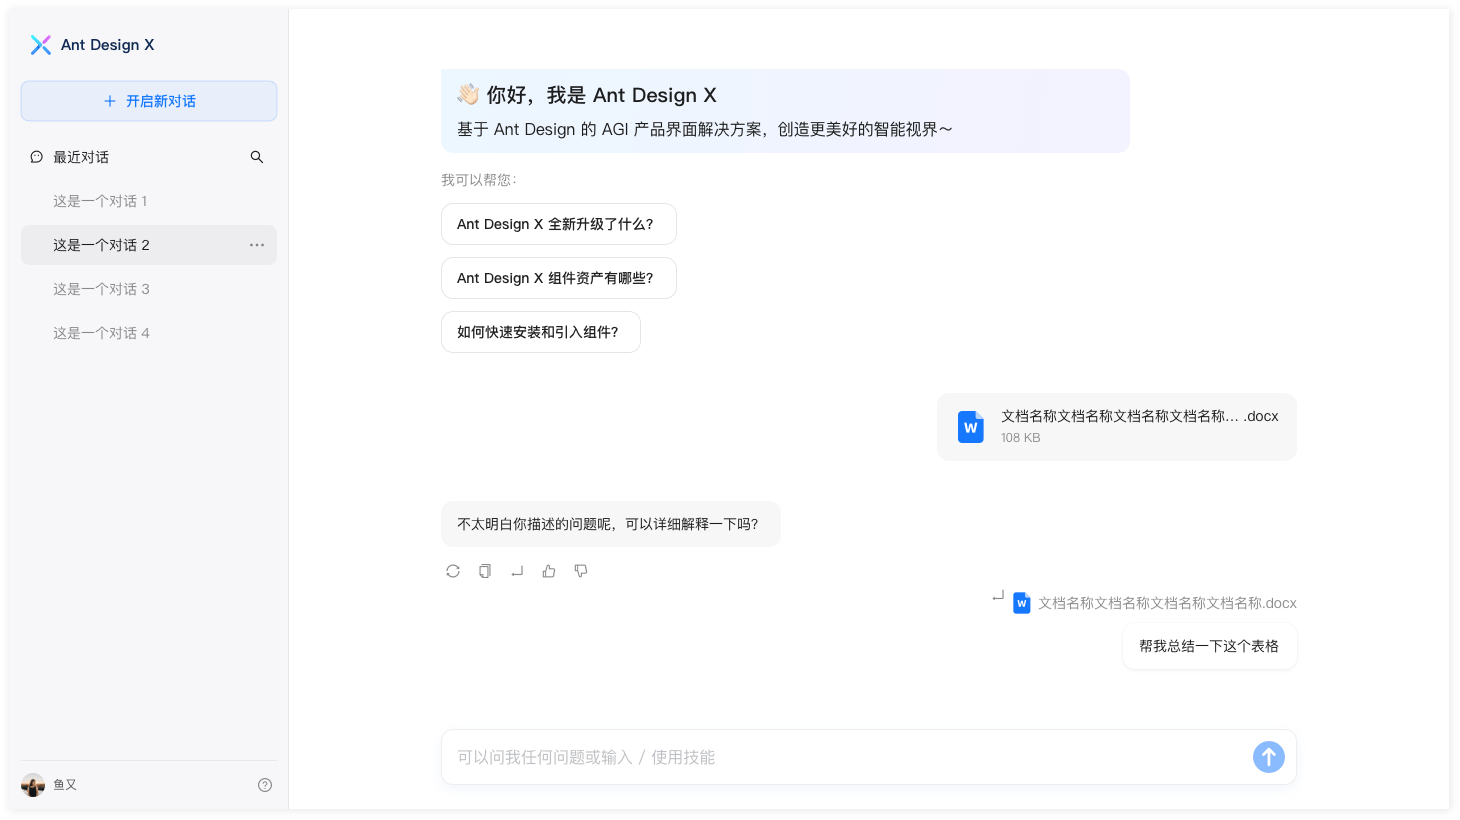Viewport: 1460px width, 820px height.
Task: Click the username 鱼又
Action: click(x=65, y=785)
